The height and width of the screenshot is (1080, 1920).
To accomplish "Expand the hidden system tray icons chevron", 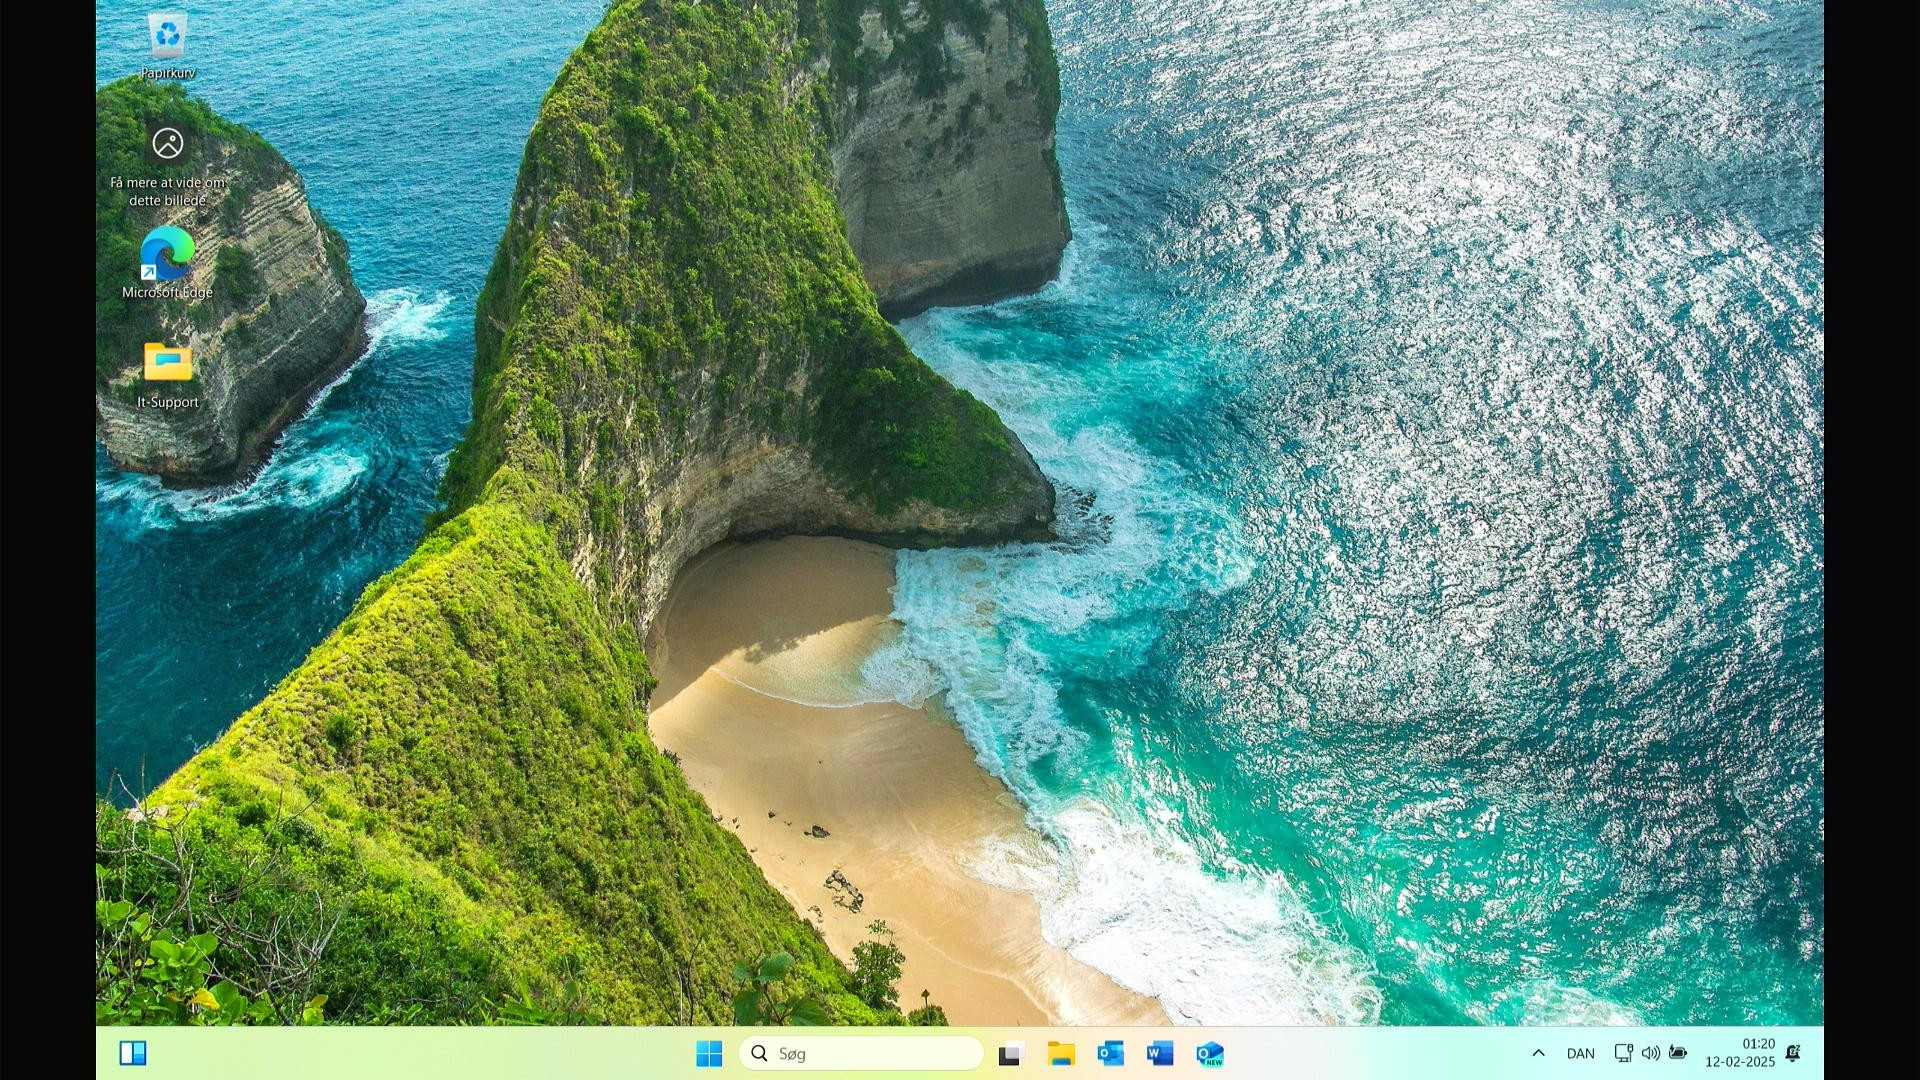I will click(1539, 1053).
